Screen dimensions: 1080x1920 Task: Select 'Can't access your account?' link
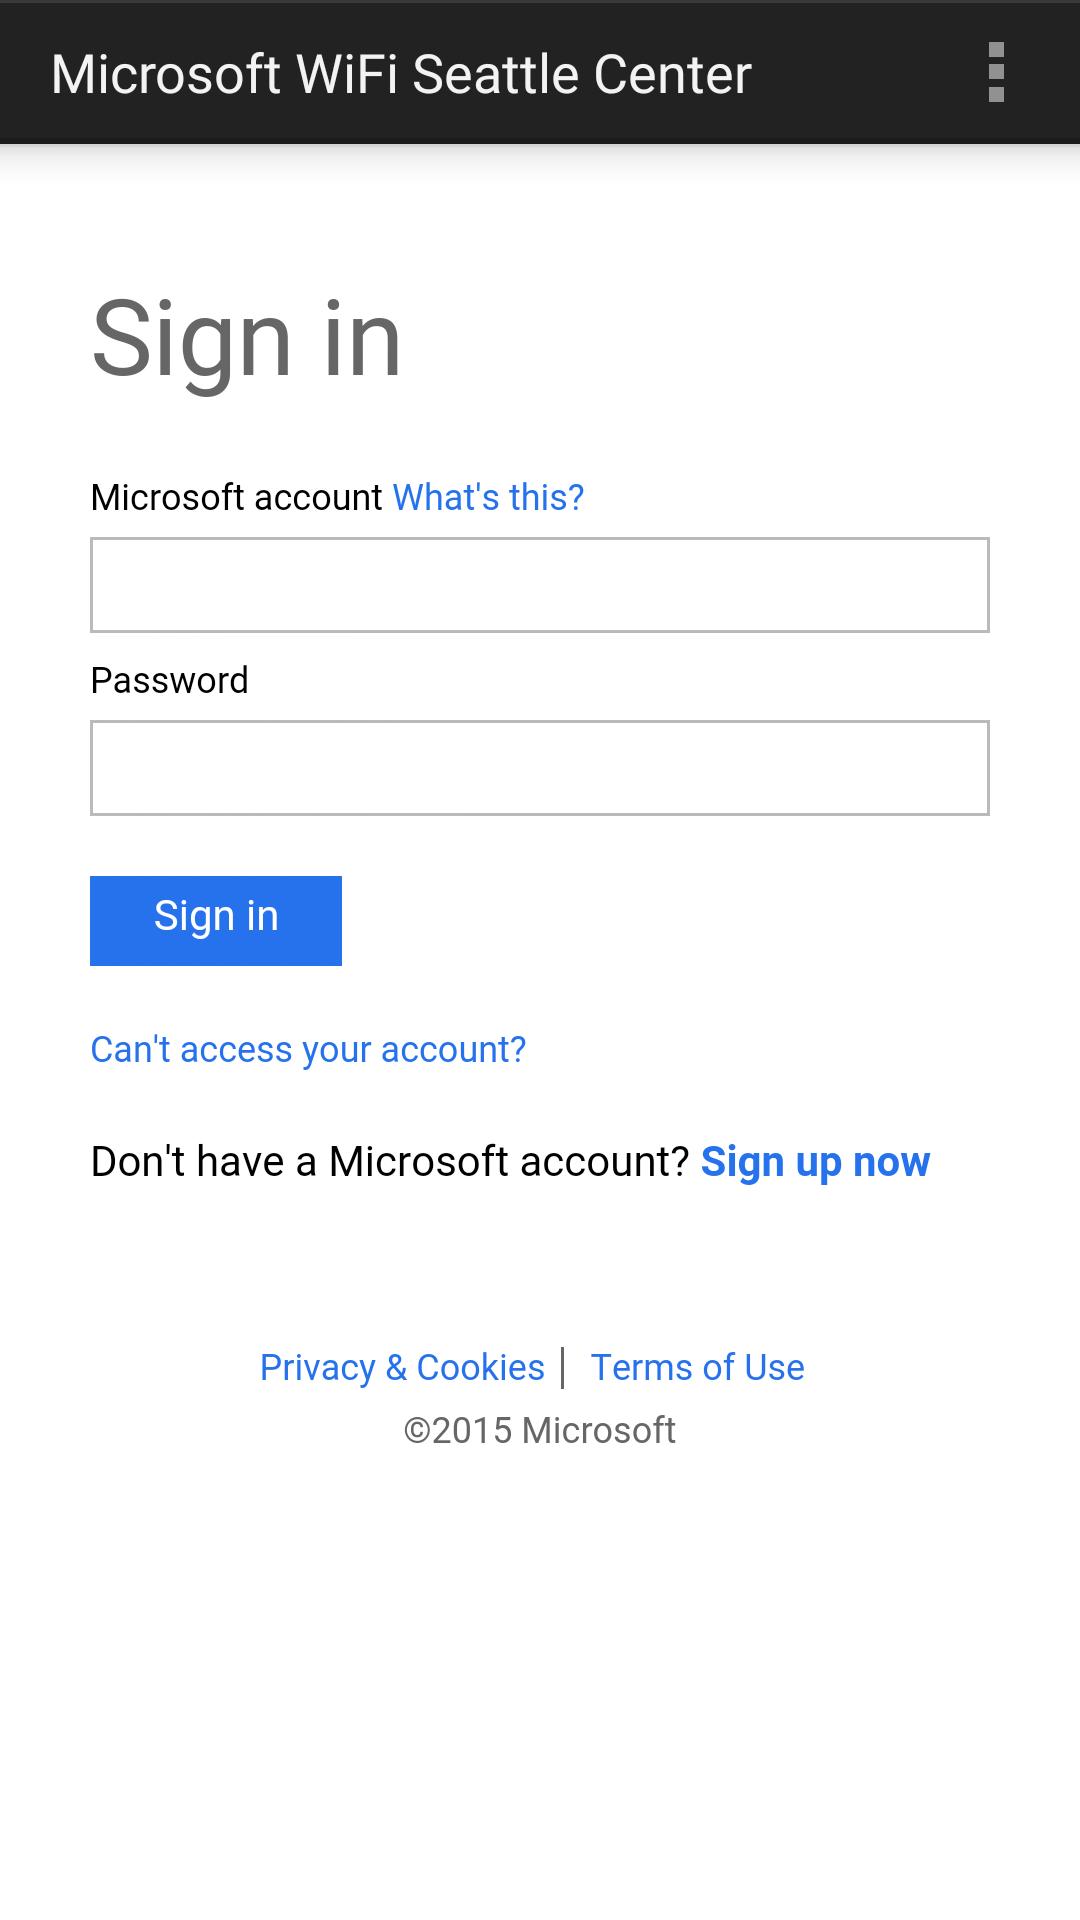[308, 1048]
